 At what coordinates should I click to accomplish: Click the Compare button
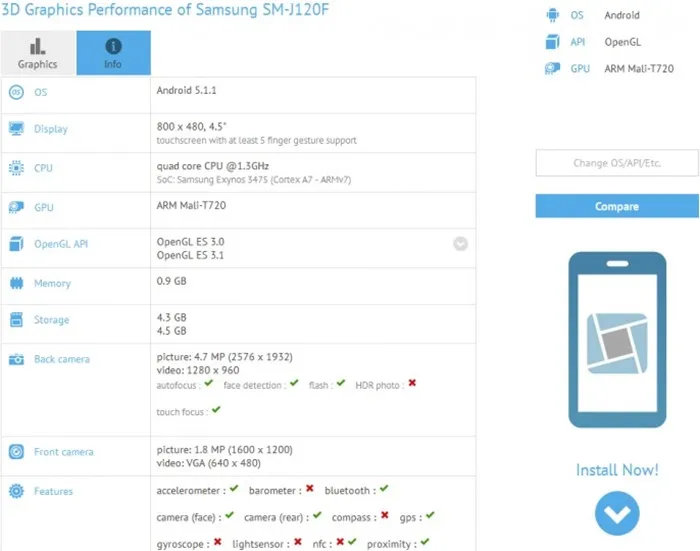[617, 206]
